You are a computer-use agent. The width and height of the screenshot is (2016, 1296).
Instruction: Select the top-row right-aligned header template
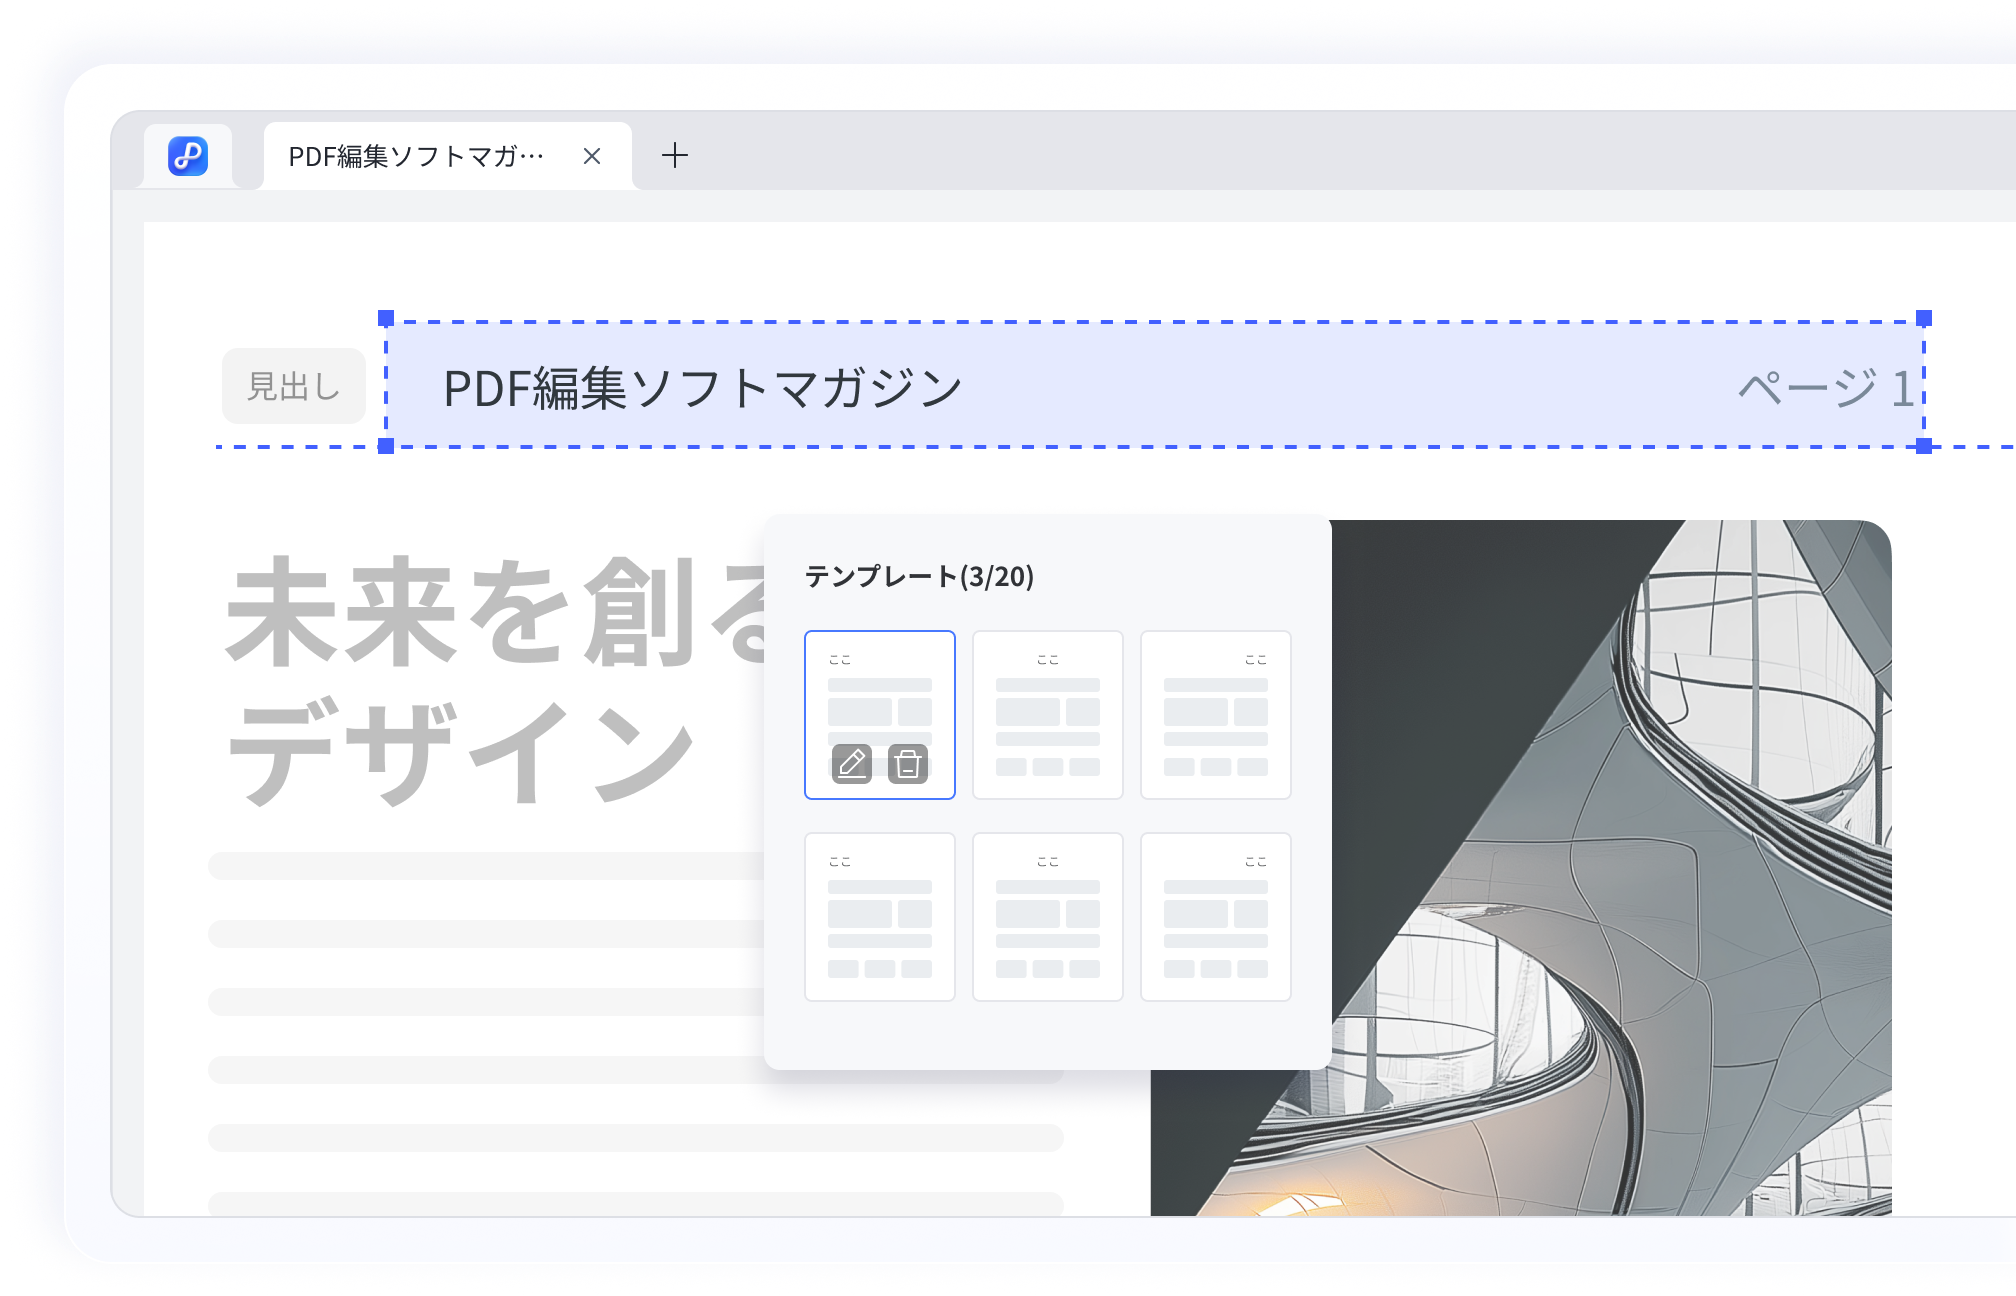[x=1216, y=715]
